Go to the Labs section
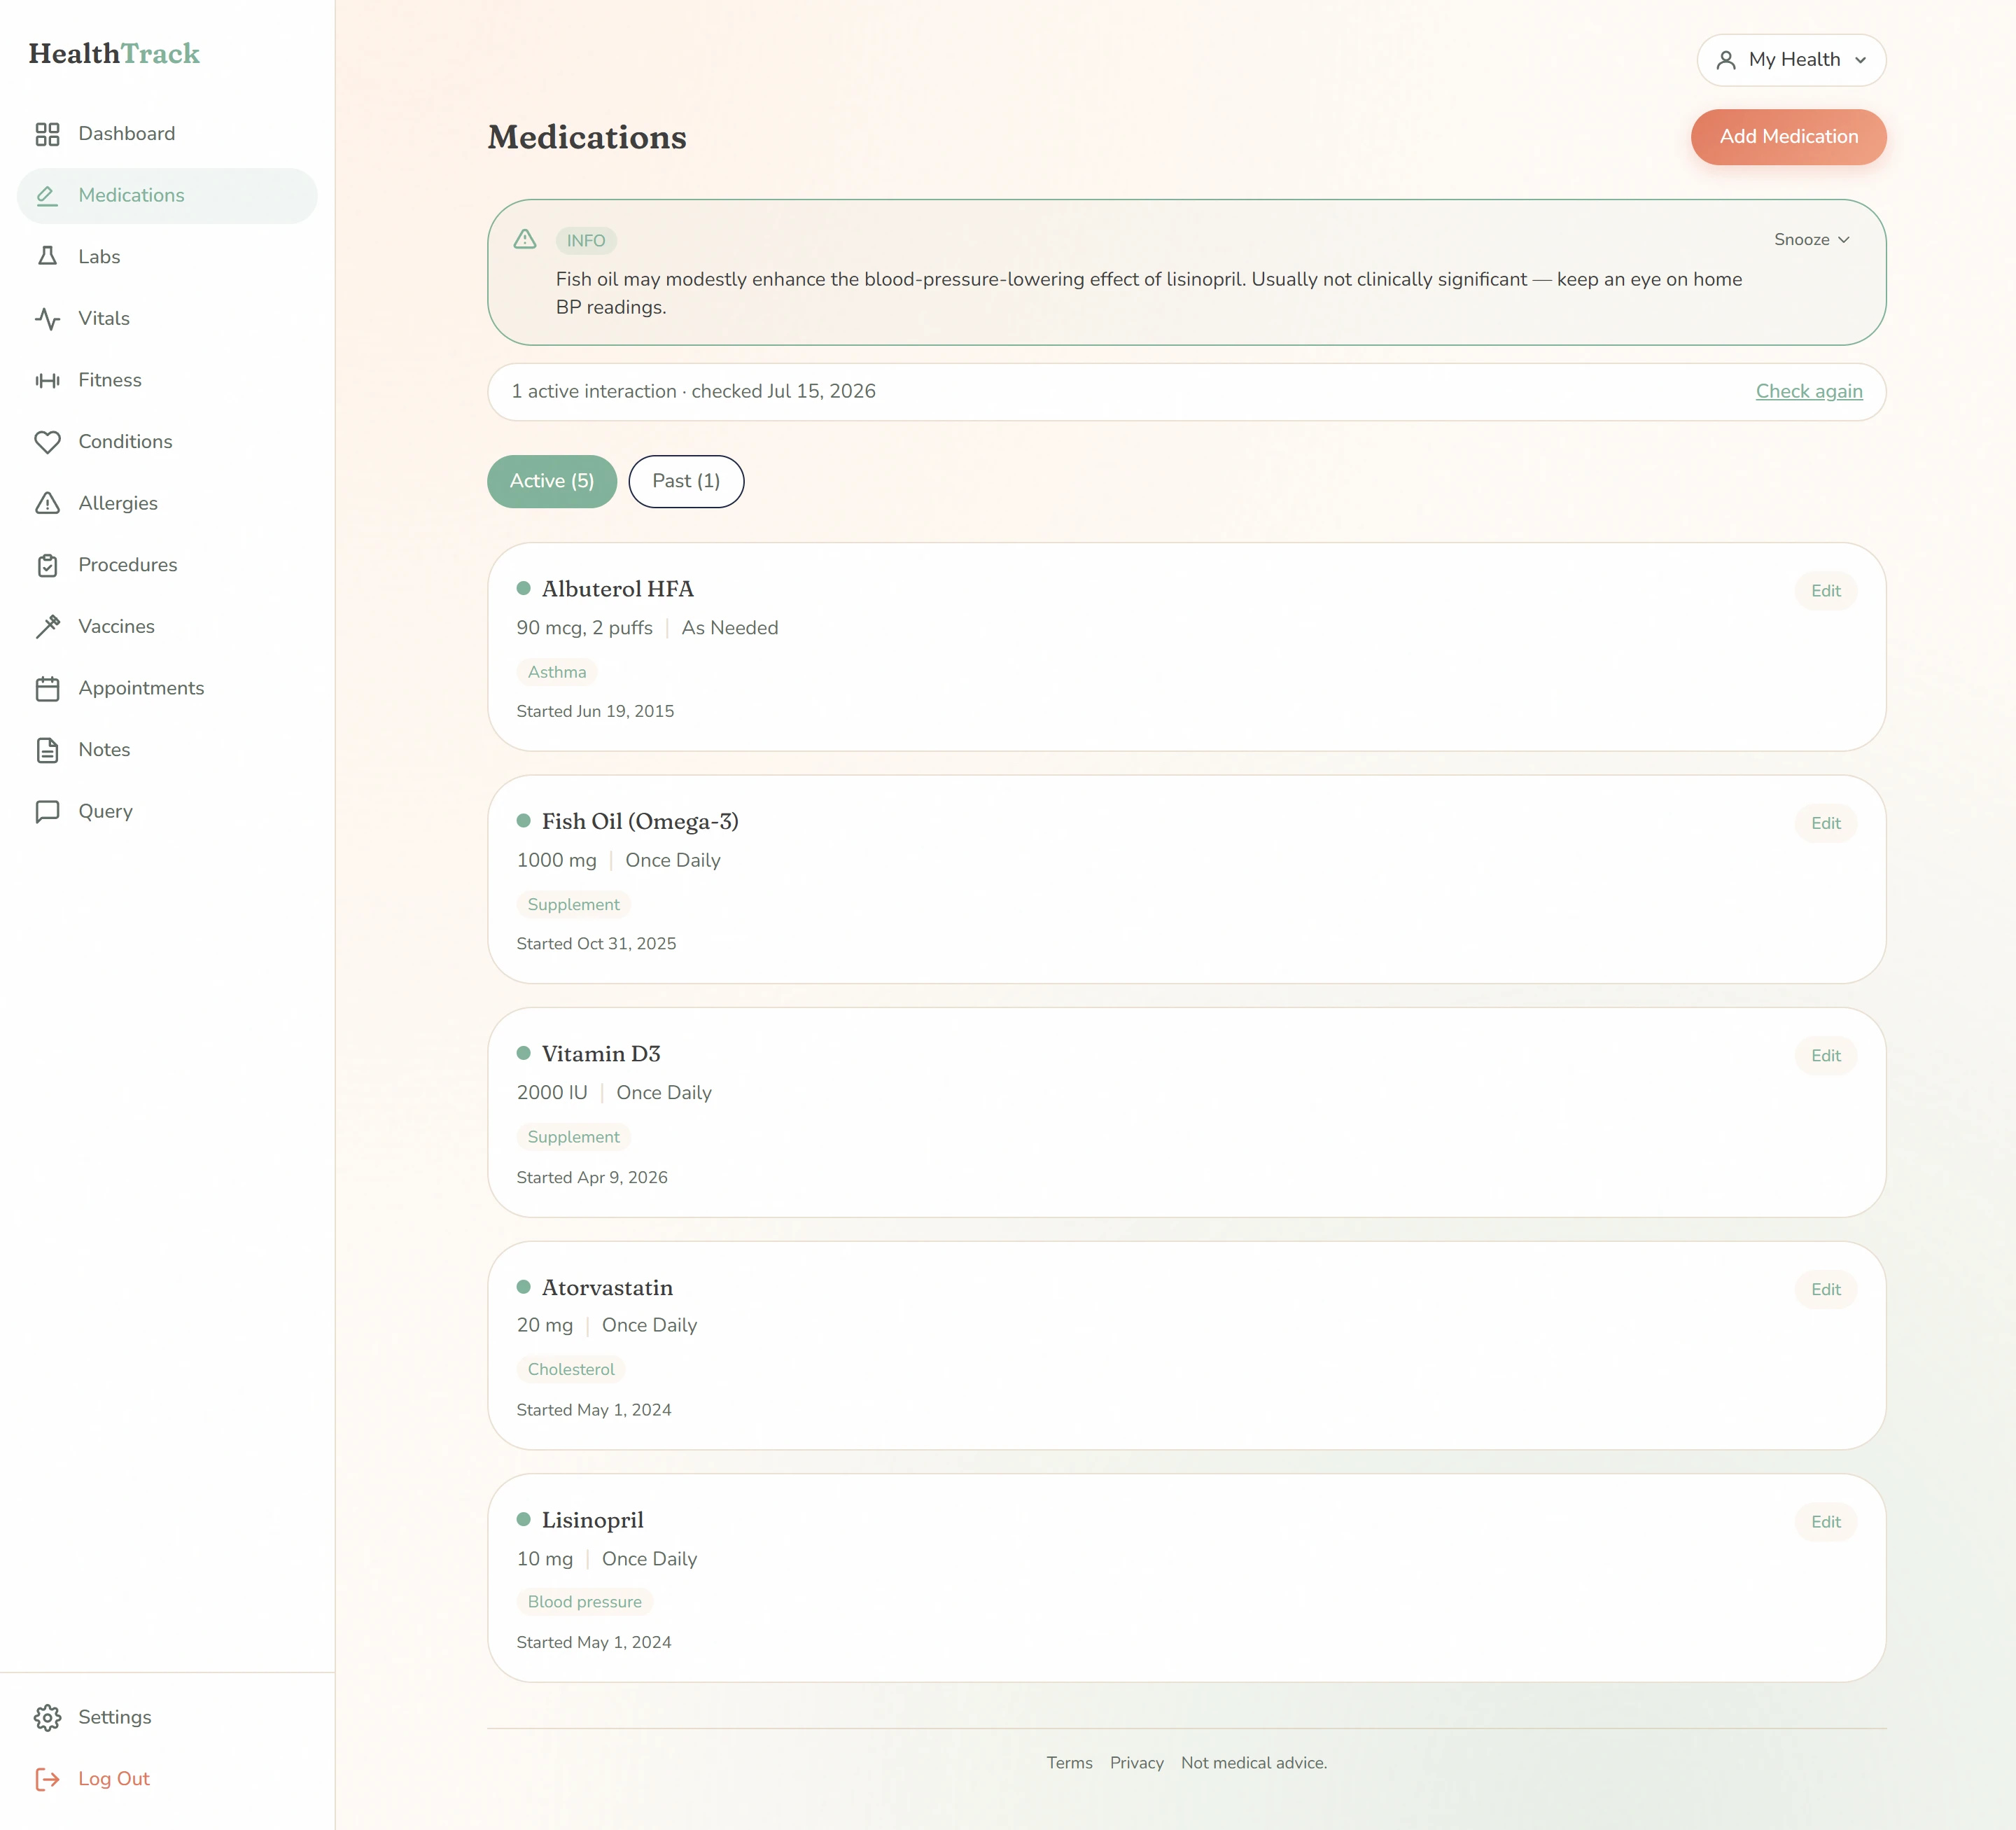2016x1830 pixels. (167, 257)
